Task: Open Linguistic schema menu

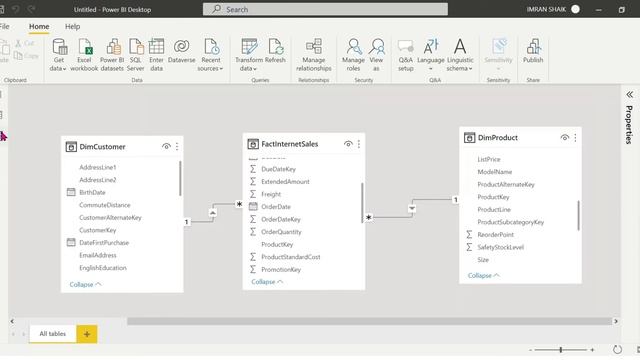Action: coord(460,55)
